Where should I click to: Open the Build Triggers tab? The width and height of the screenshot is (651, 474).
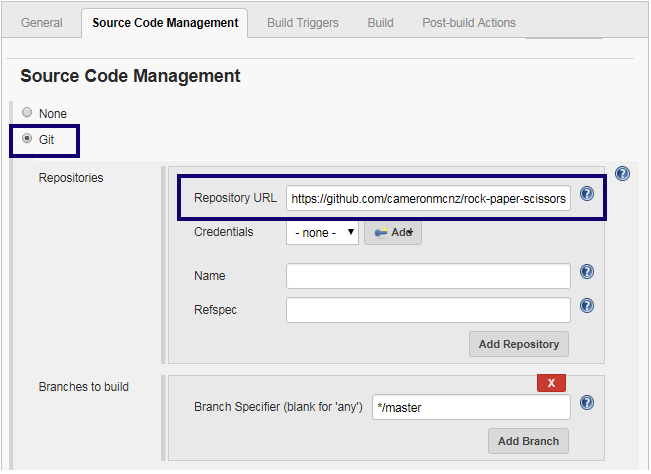coord(303,22)
